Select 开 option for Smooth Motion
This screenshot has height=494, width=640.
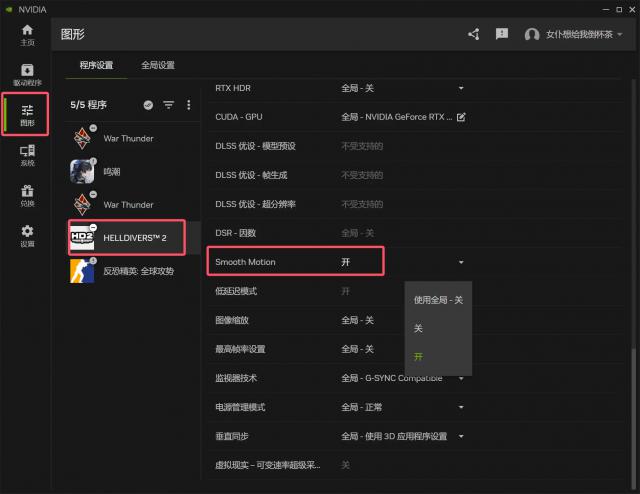419,356
